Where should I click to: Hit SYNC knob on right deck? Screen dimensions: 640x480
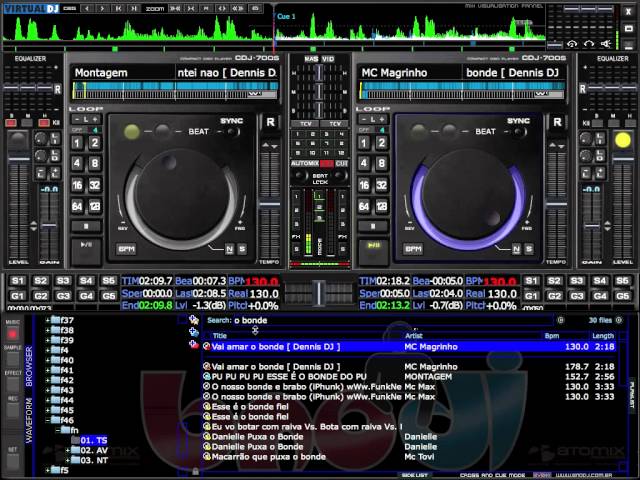click(x=520, y=132)
